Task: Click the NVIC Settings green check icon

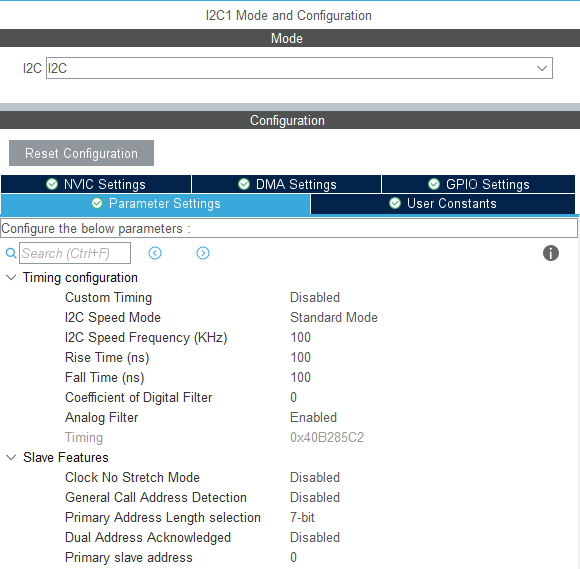Action: (x=52, y=184)
